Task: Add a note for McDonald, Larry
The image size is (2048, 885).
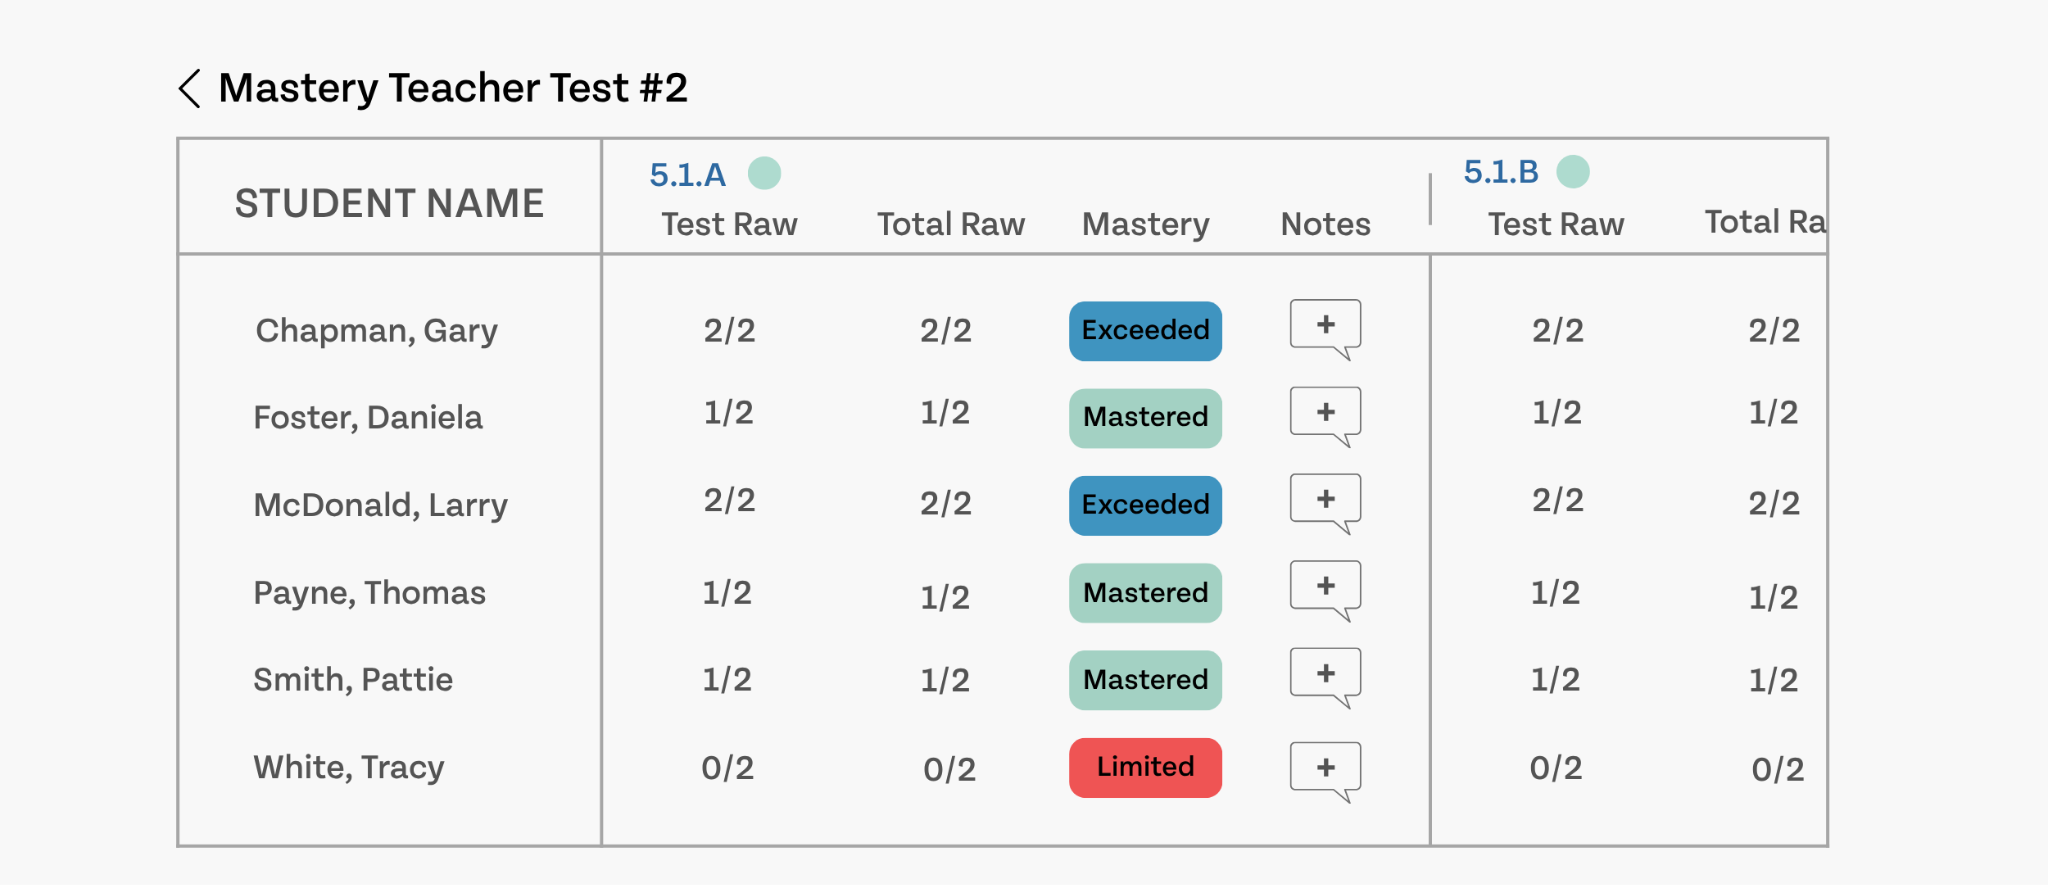Action: (x=1325, y=502)
